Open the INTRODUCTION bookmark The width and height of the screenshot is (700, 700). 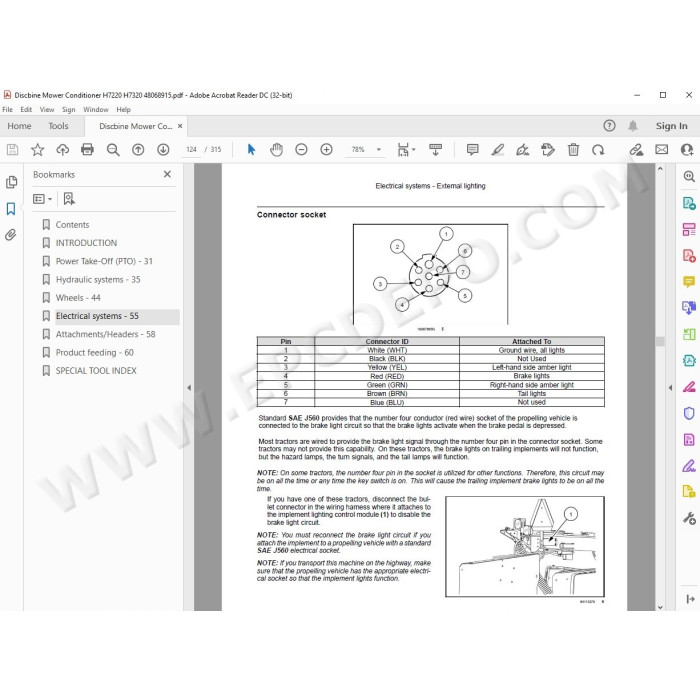tap(86, 243)
